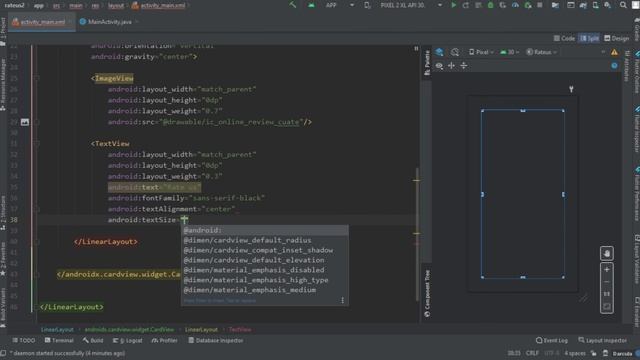Image resolution: width=640 pixels, height=360 pixels.
Task: Click the Darcula theme label in status bar
Action: pos(622,353)
